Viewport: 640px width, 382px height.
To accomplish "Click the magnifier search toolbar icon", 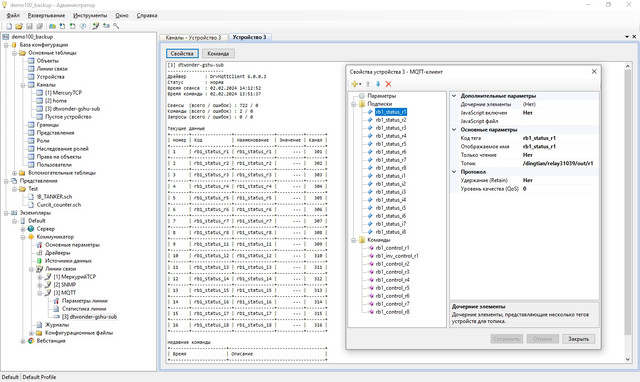I will point(116,26).
